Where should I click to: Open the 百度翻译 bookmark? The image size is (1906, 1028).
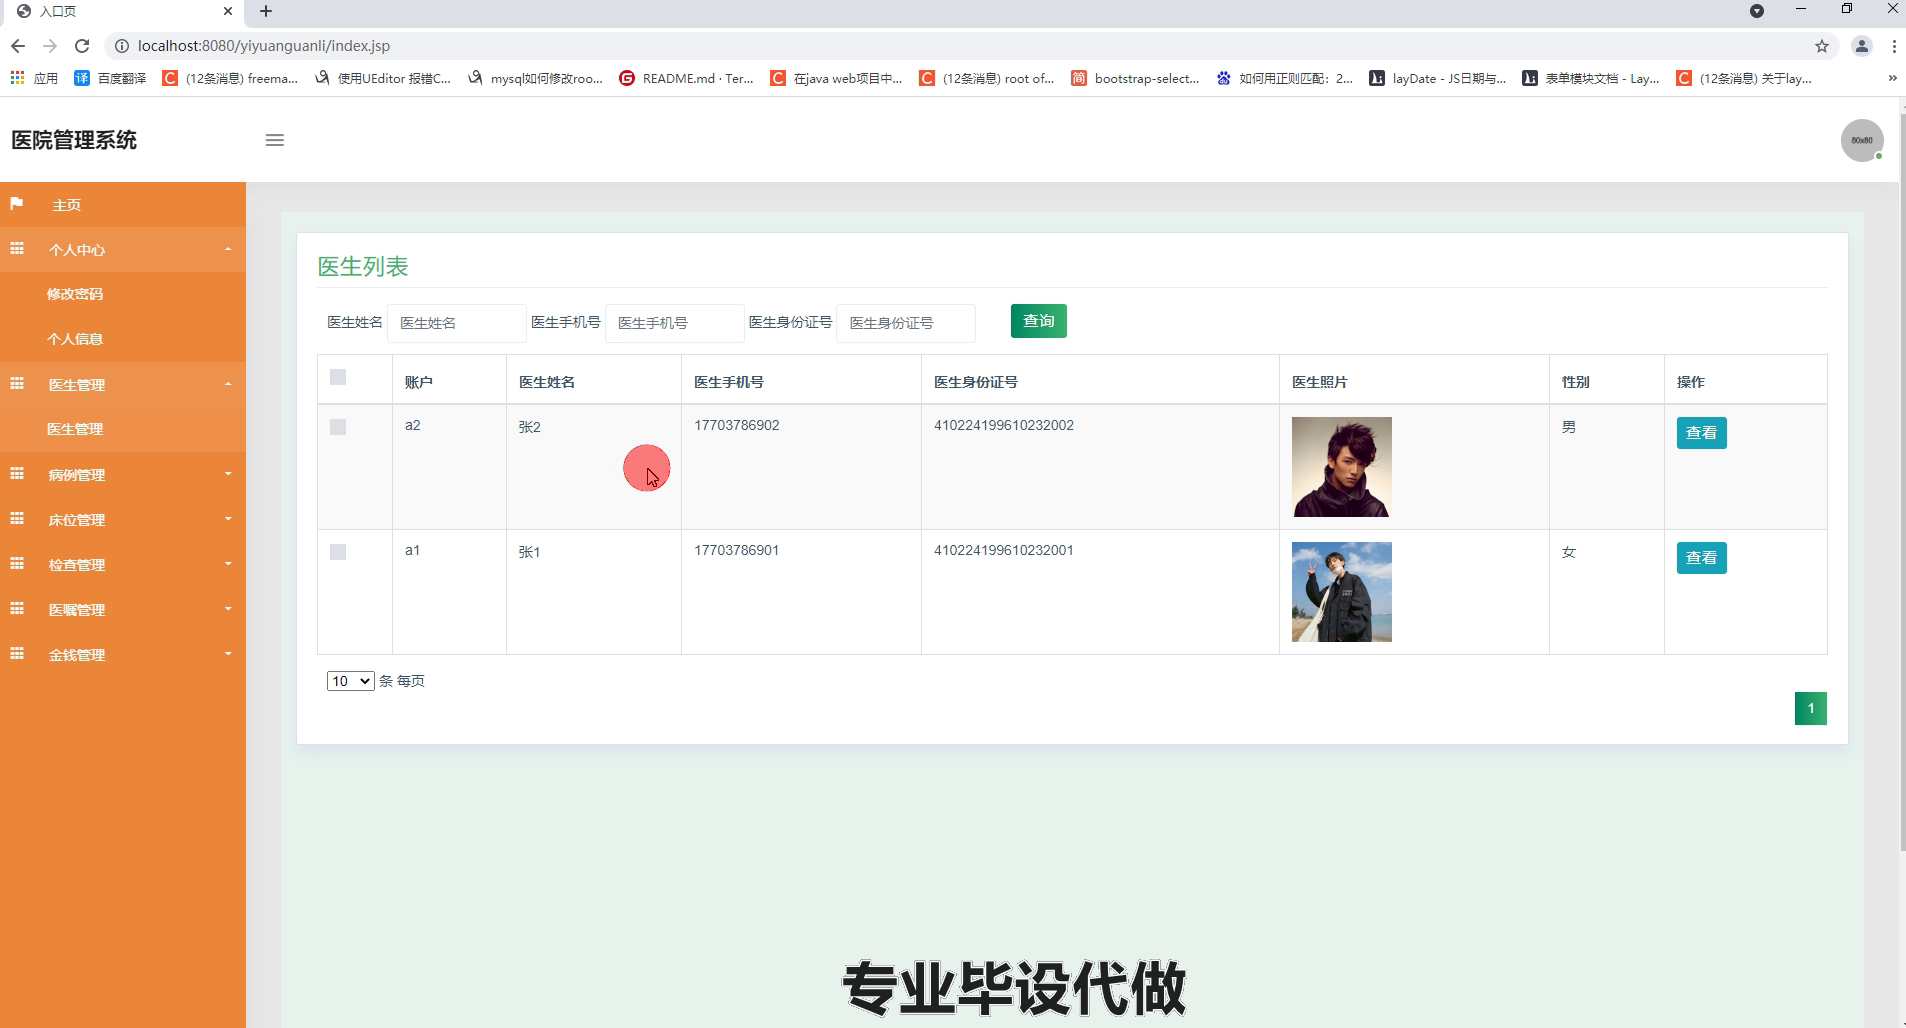[x=111, y=78]
